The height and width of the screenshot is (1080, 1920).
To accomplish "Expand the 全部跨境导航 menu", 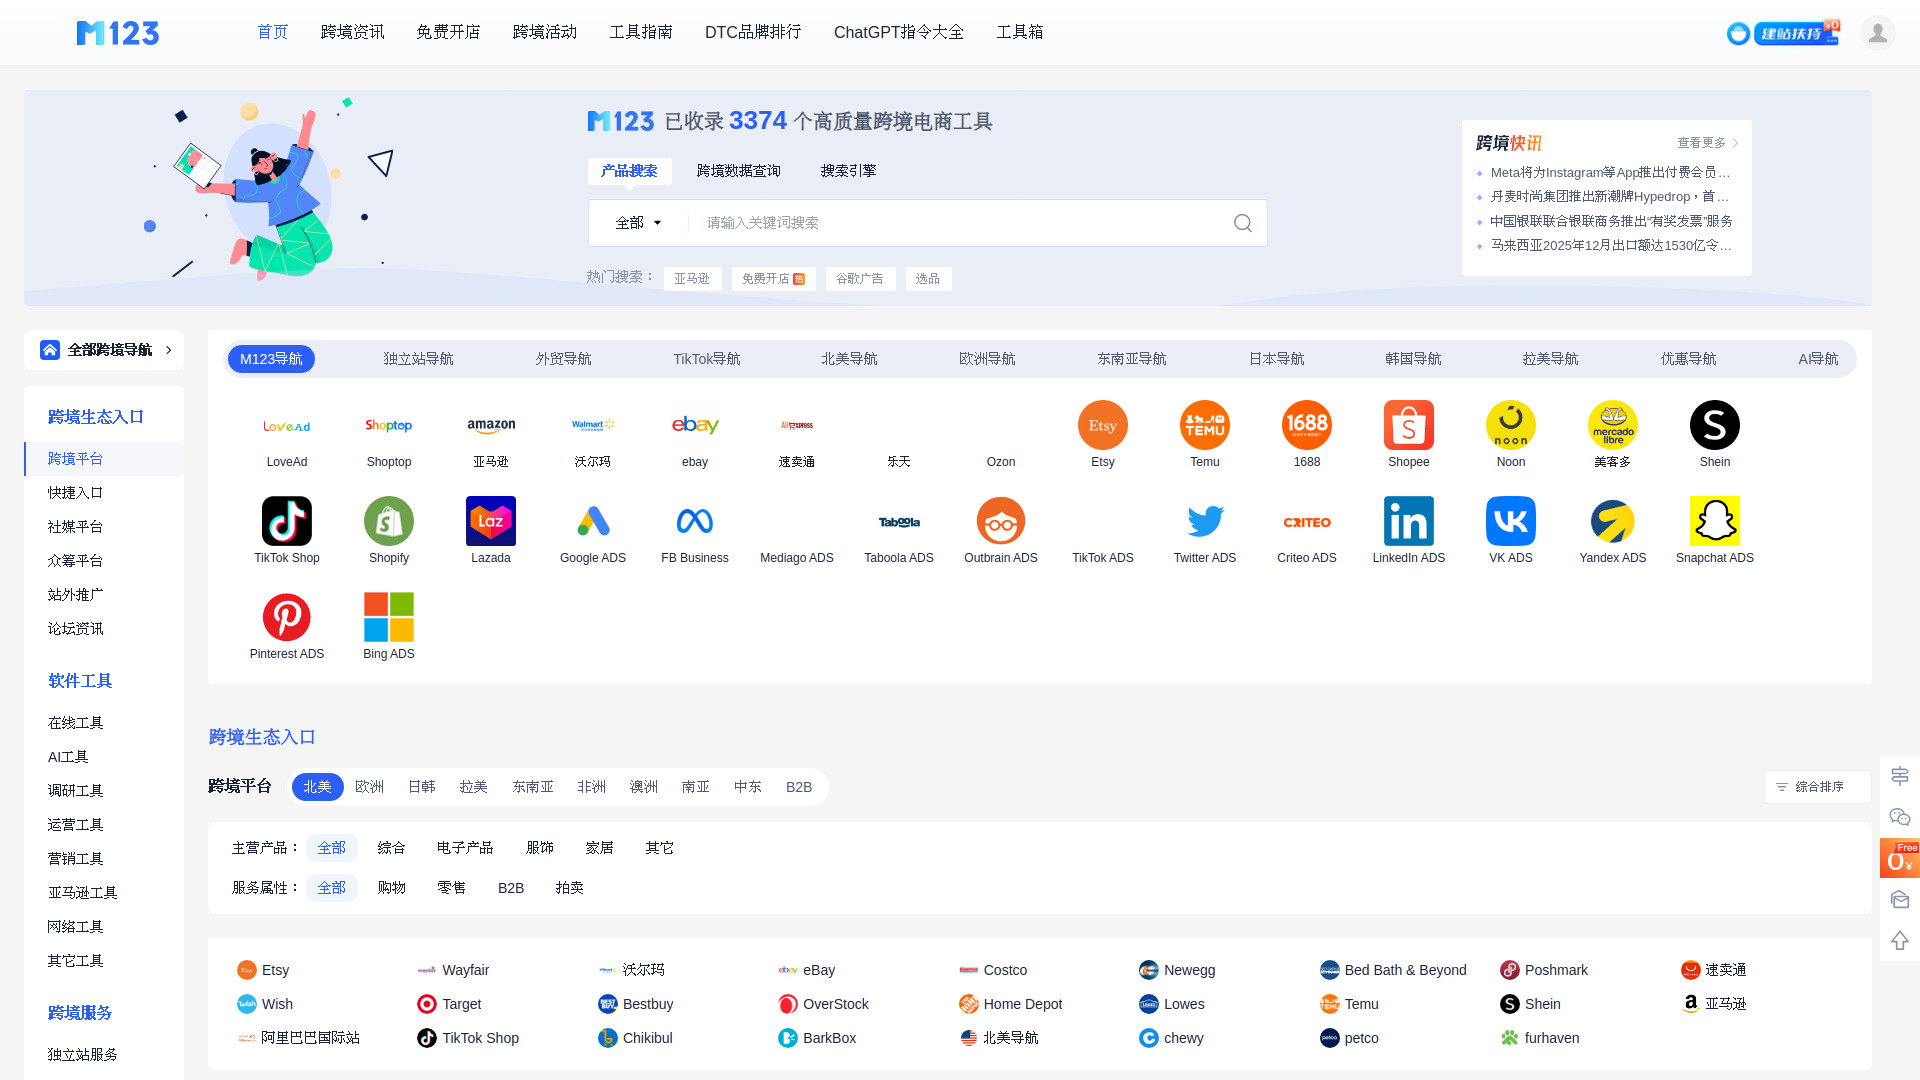I will (104, 350).
